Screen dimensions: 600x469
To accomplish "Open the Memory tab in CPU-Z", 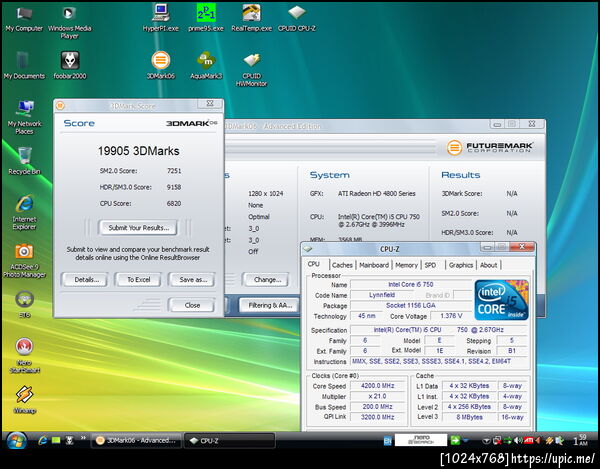I will point(406,265).
